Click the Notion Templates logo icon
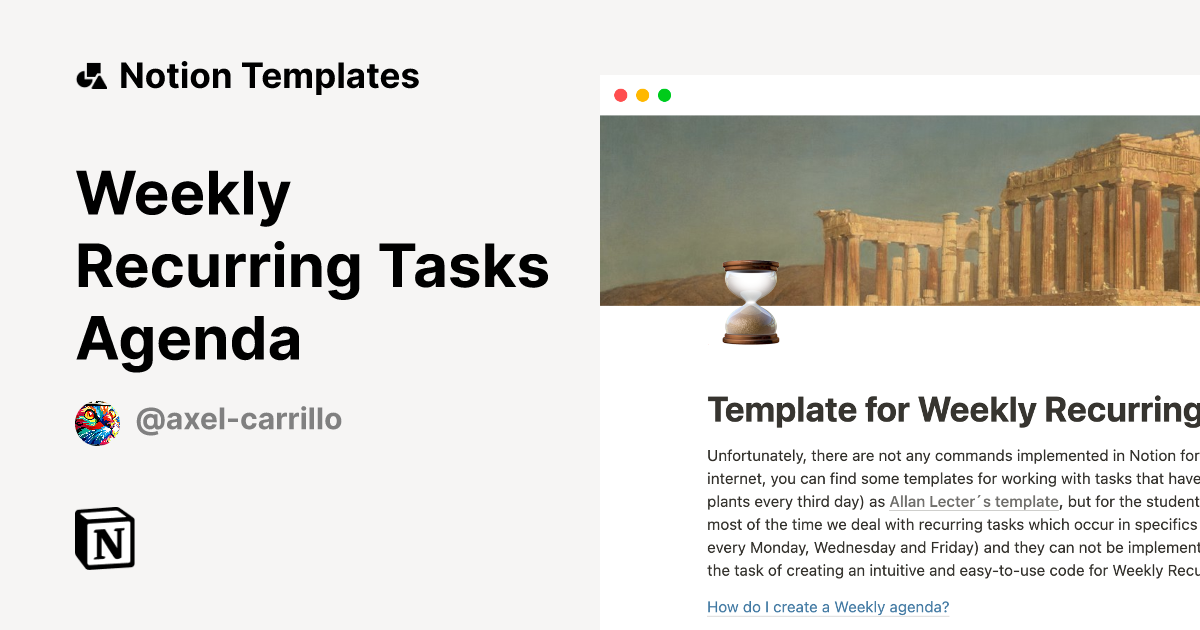Screen dimensions: 1200x630 tap(93, 75)
